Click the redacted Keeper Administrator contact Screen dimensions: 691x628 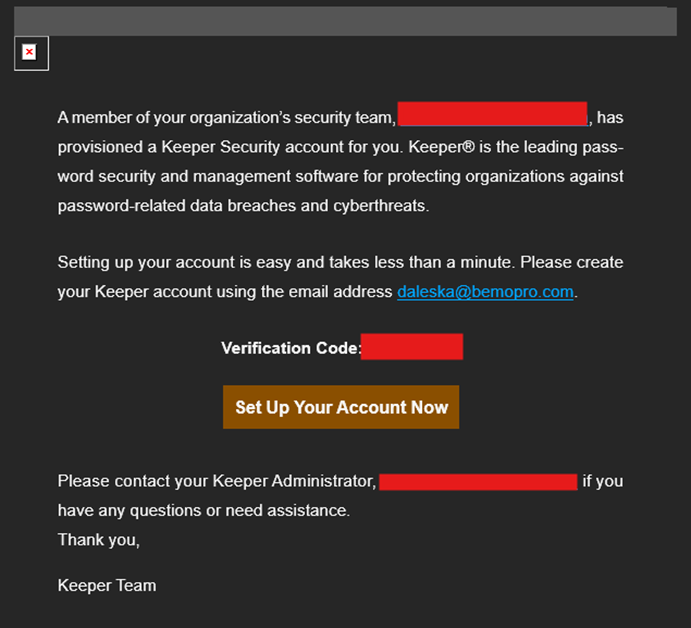(478, 482)
